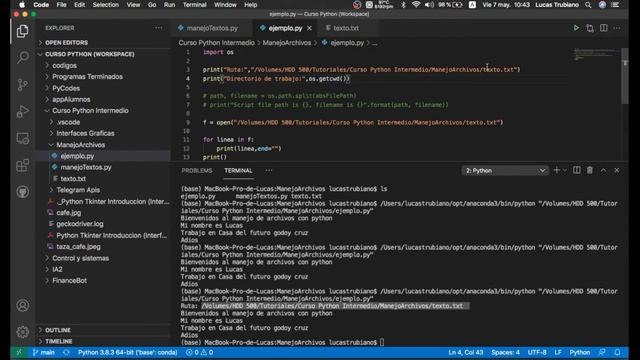
Task: Click the main branch in status bar
Action: [x=44, y=352]
